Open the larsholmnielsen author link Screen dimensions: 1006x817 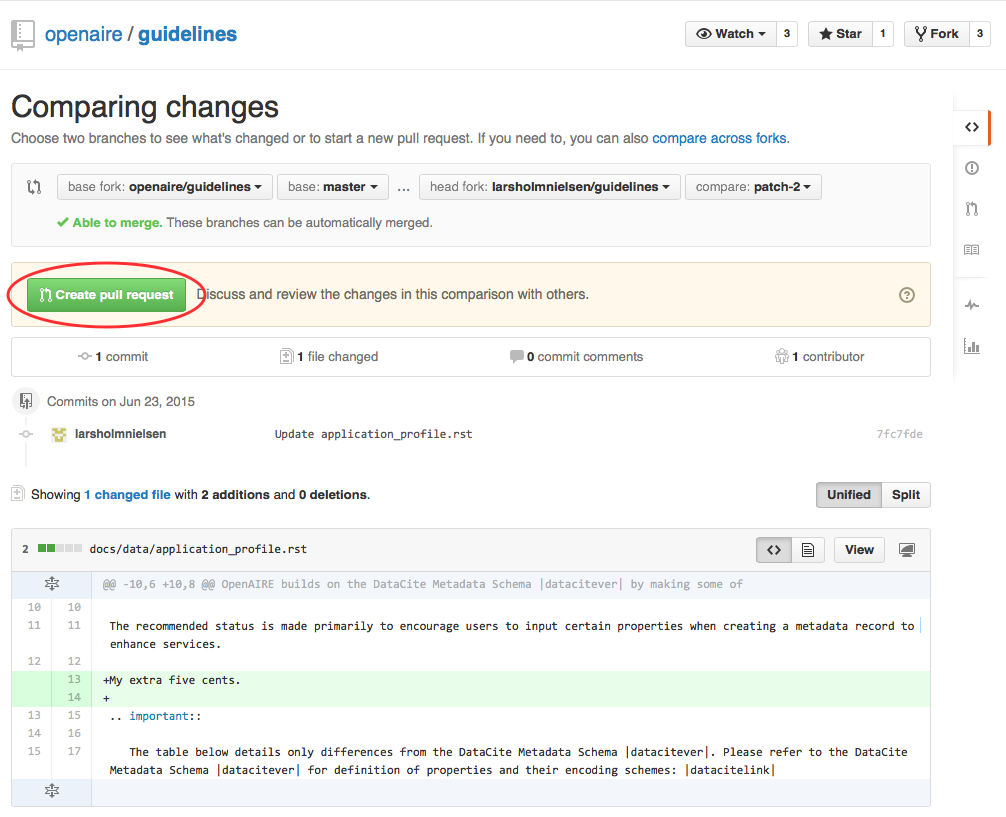[121, 434]
